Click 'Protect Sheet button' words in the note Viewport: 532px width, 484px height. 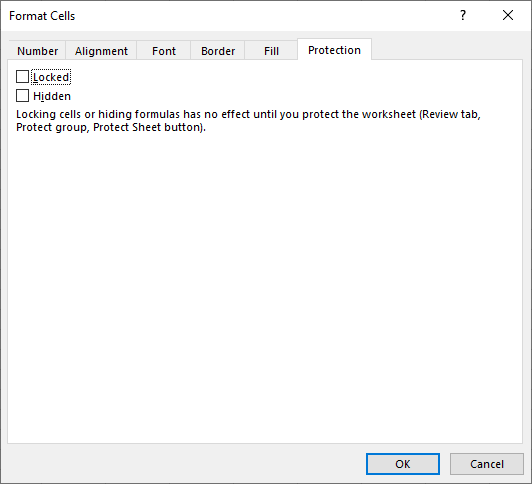pos(147,128)
